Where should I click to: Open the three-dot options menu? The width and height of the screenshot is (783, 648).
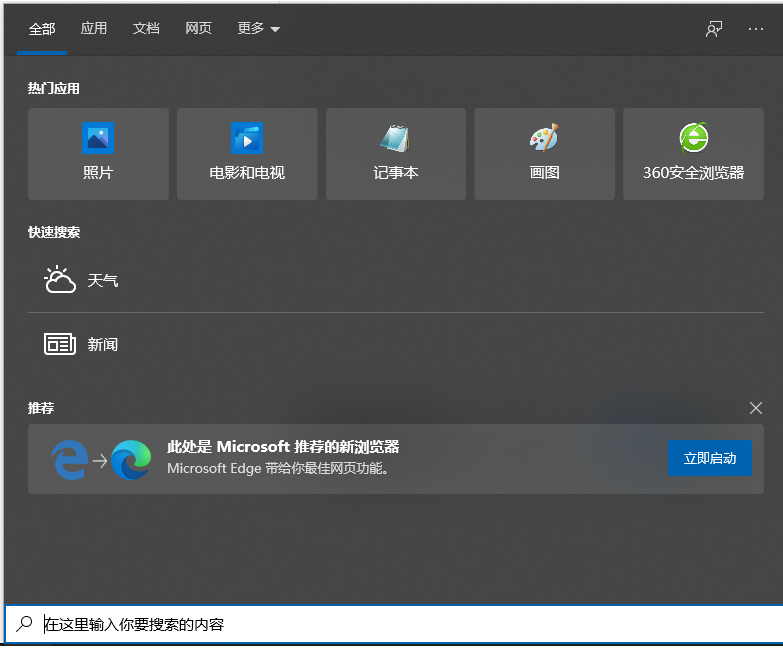(756, 29)
